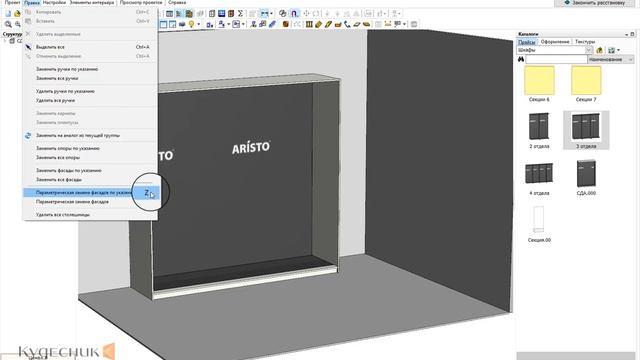Image resolution: width=640 pixels, height=360 pixels.
Task: Click Закончить расстановку button
Action: 595,3
